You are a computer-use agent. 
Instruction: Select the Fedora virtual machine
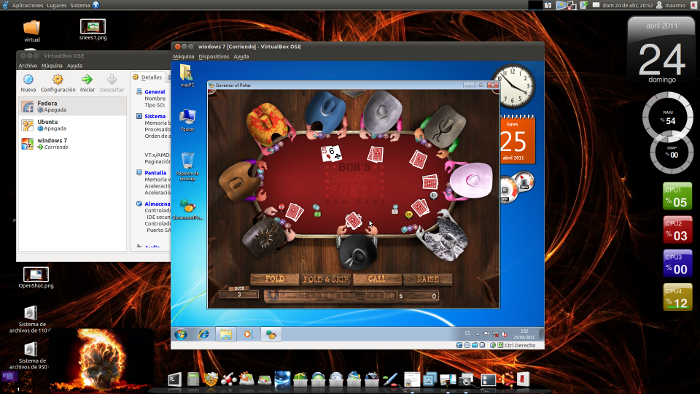click(x=73, y=106)
